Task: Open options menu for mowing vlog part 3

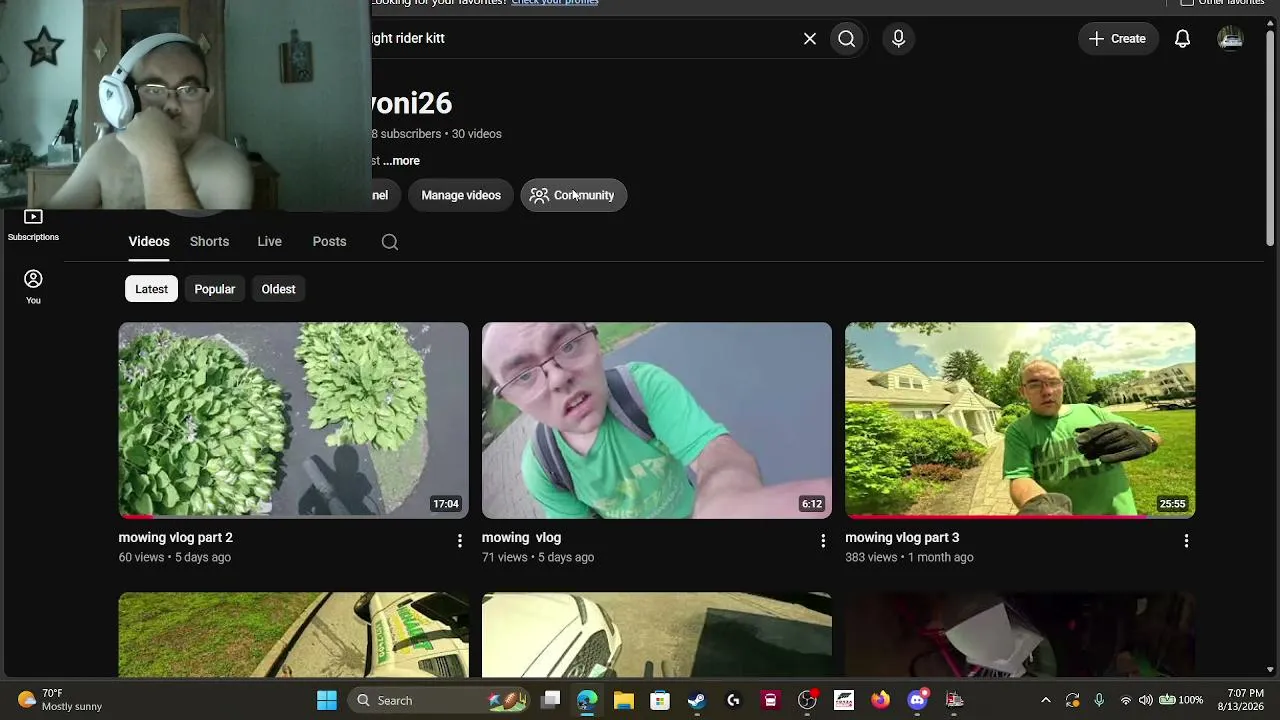Action: [1186, 541]
